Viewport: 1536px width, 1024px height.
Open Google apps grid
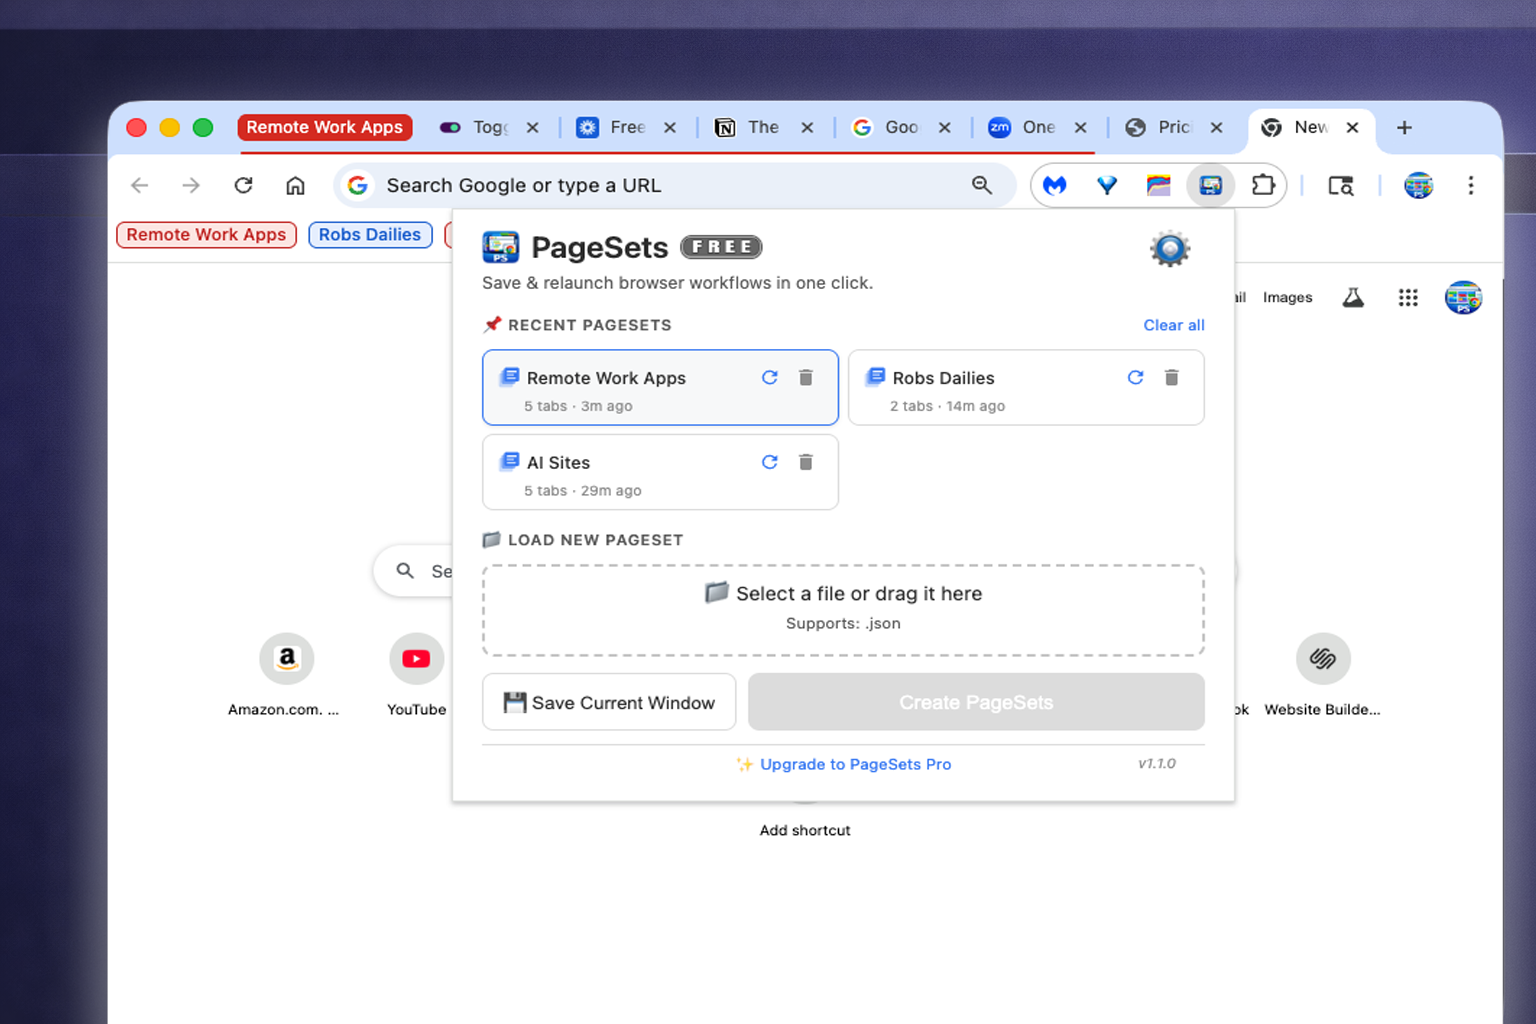[x=1408, y=297]
